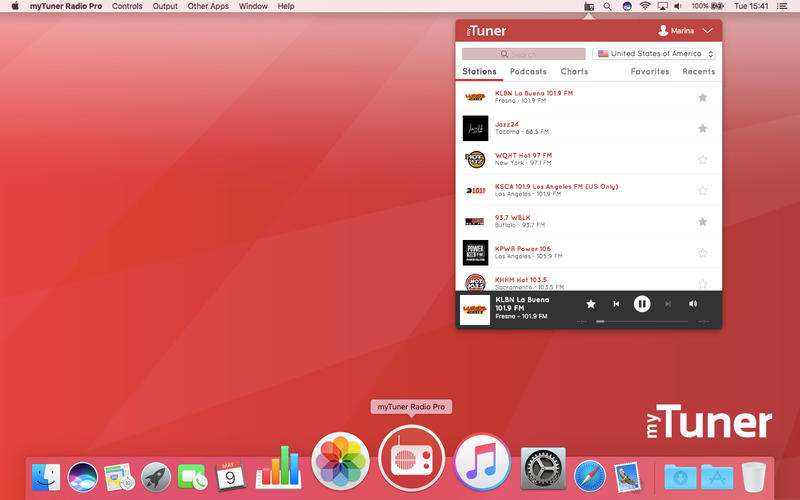Click the 93.7 WBLK station logo

[x=475, y=221]
